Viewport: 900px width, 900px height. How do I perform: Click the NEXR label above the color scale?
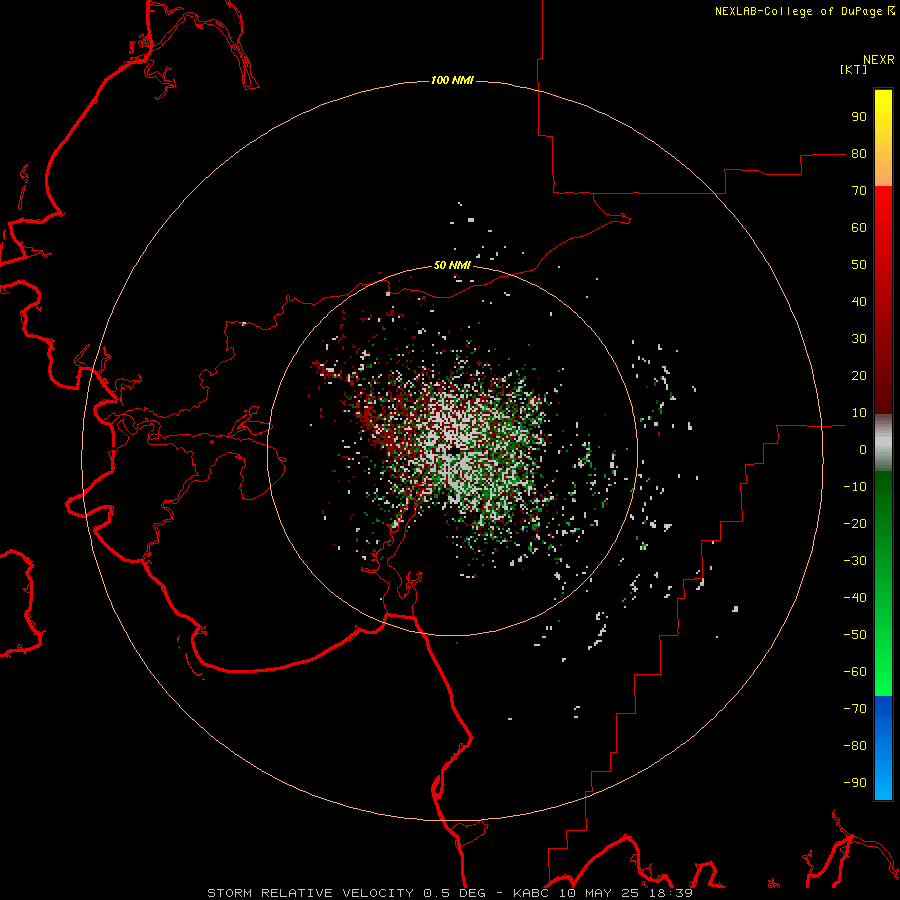click(879, 60)
